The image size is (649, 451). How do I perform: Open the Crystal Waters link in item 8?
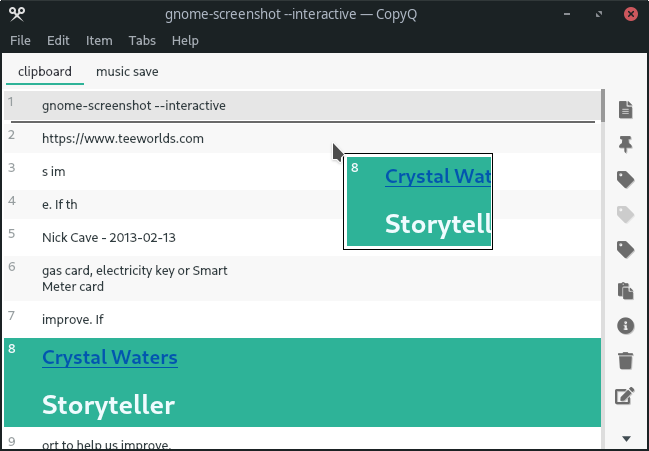click(x=110, y=357)
